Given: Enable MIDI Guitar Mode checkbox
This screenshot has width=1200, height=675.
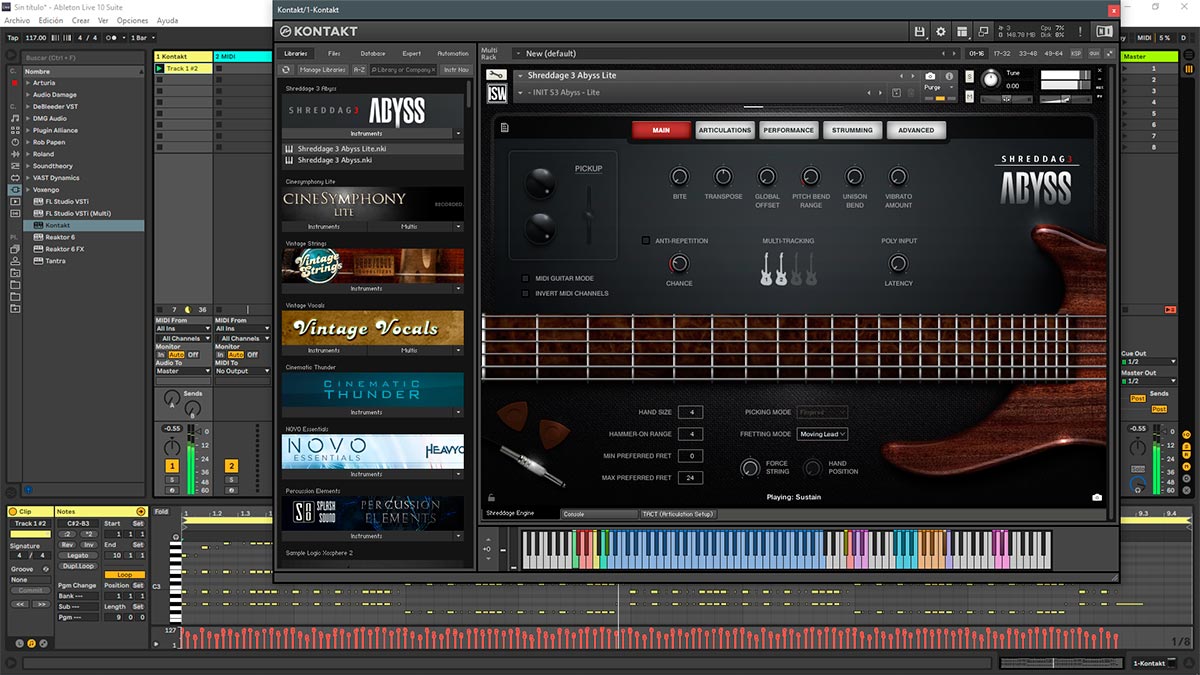Looking at the screenshot, I should pos(526,278).
